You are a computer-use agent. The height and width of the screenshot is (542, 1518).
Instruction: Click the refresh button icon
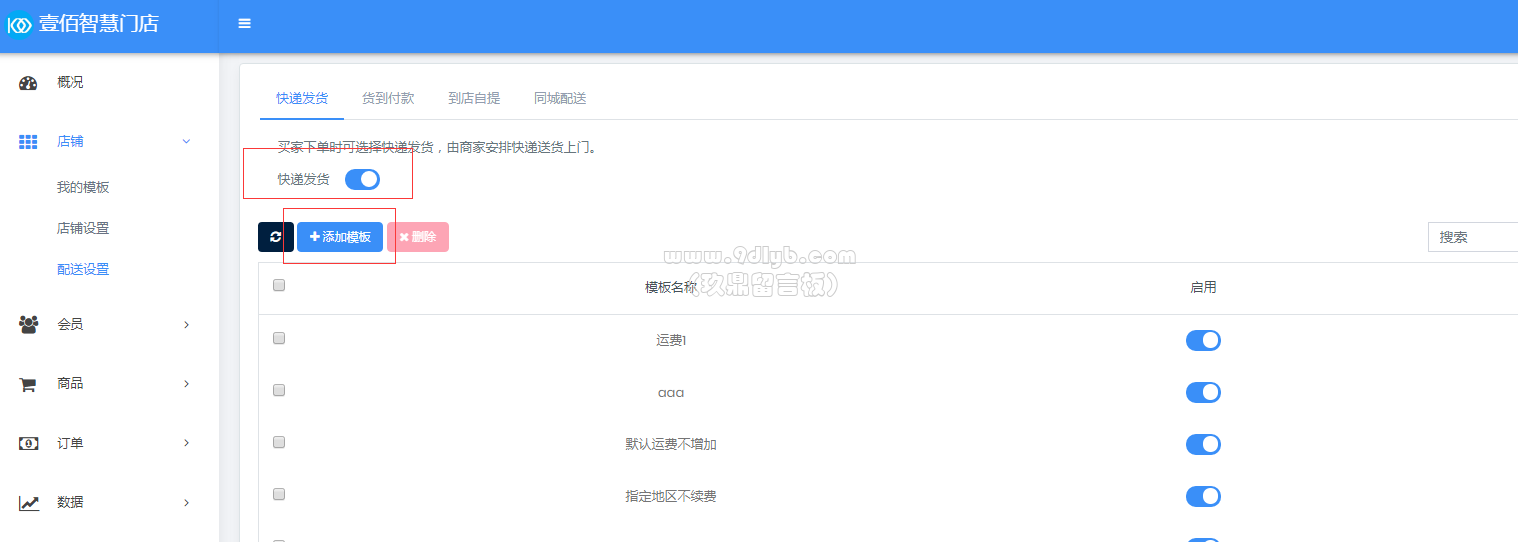coord(276,237)
